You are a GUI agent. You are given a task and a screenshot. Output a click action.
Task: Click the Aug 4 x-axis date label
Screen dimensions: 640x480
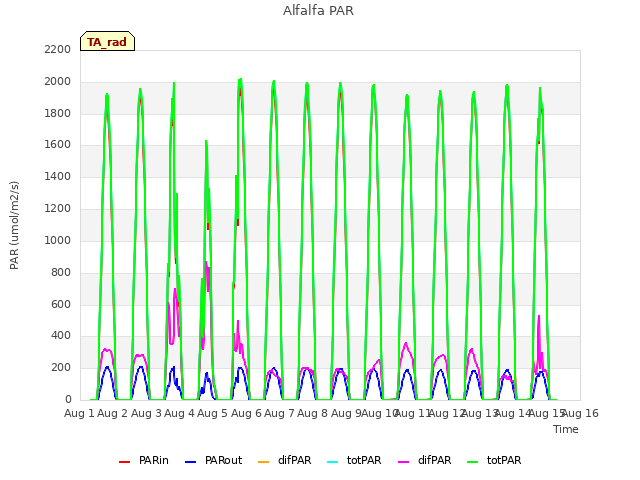click(179, 413)
